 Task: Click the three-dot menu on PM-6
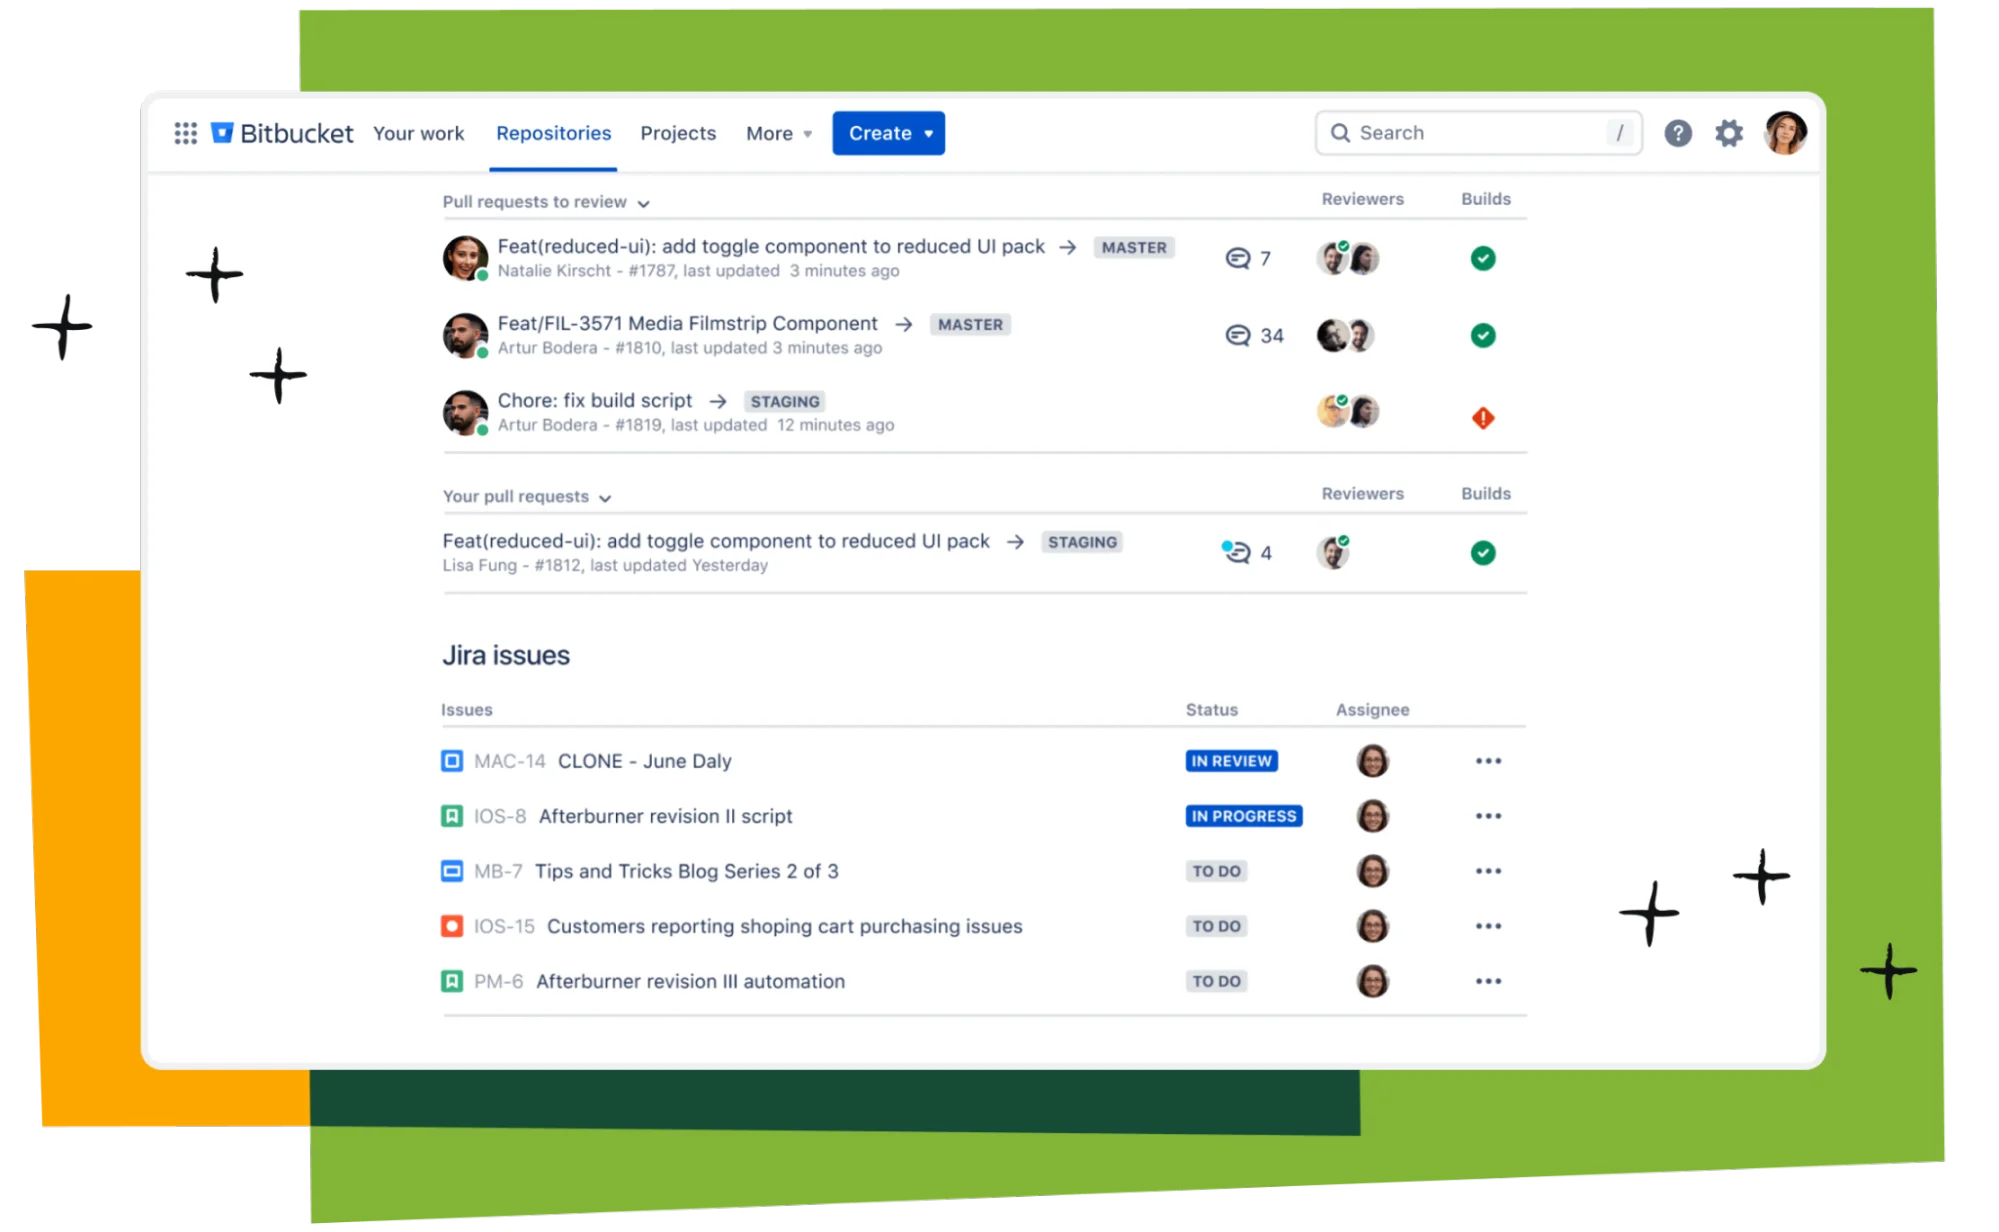[x=1489, y=981]
